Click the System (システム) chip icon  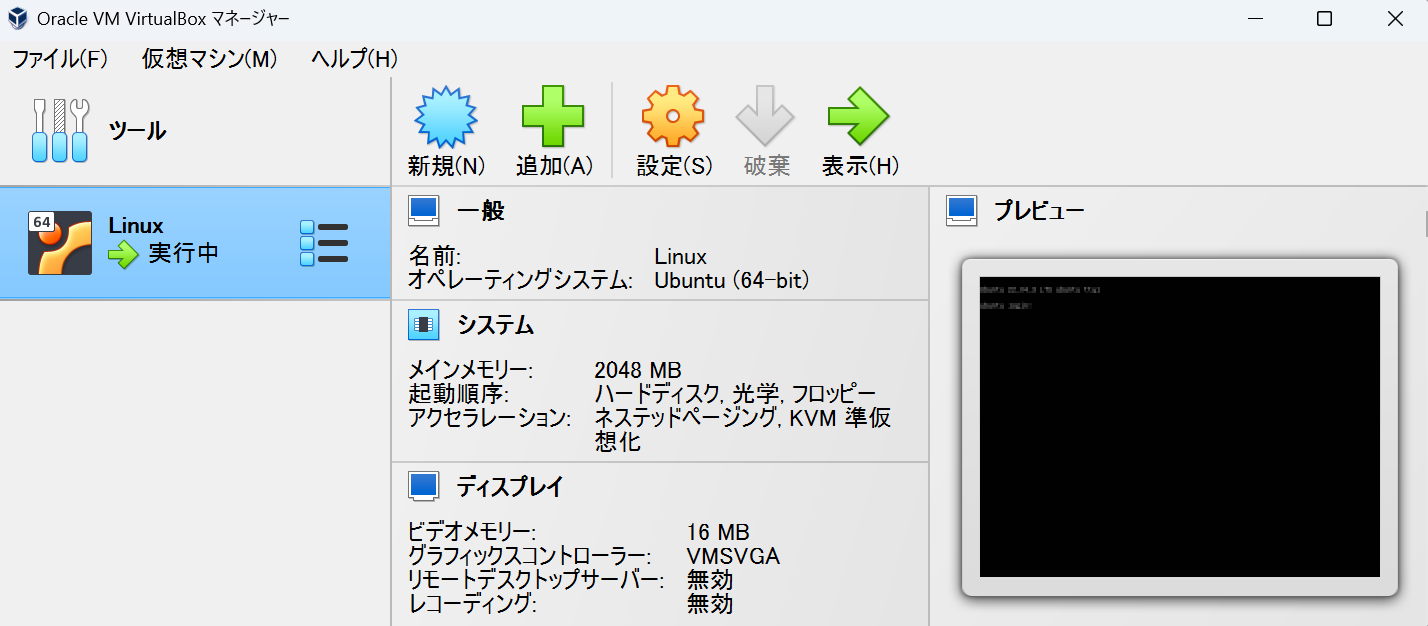pyautogui.click(x=424, y=325)
